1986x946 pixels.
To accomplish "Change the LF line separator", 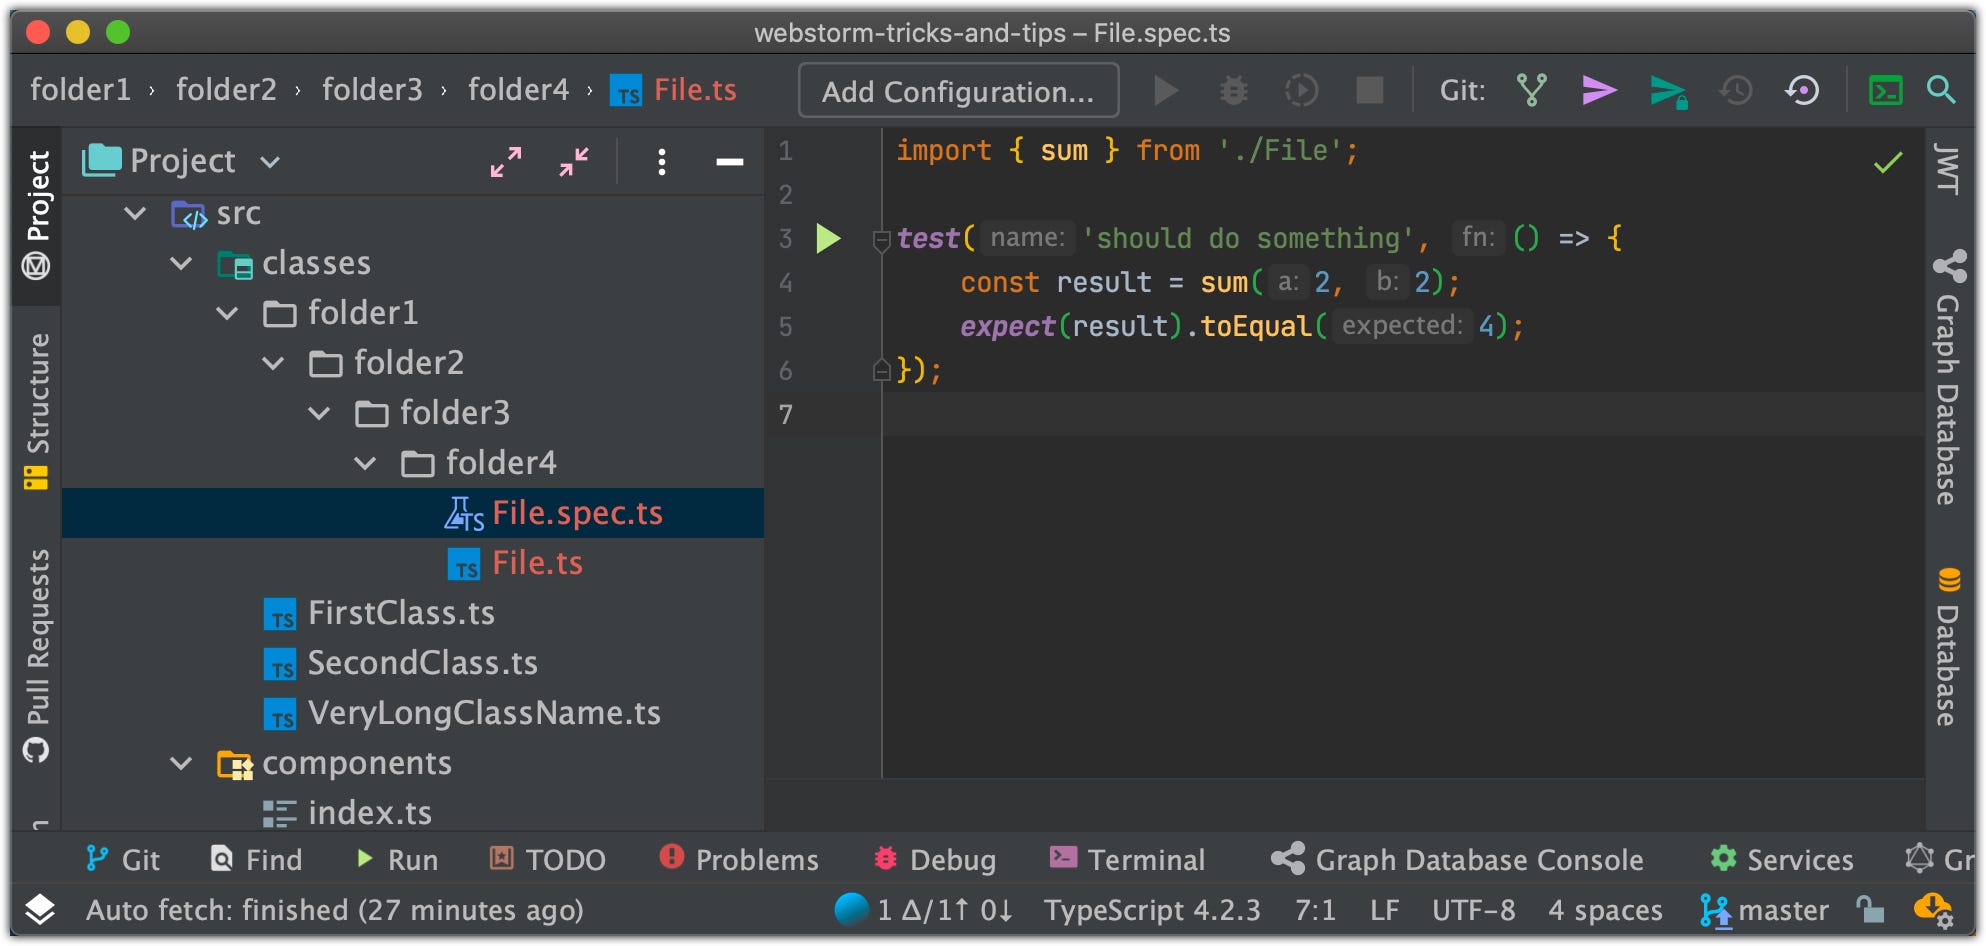I will (x=1384, y=910).
